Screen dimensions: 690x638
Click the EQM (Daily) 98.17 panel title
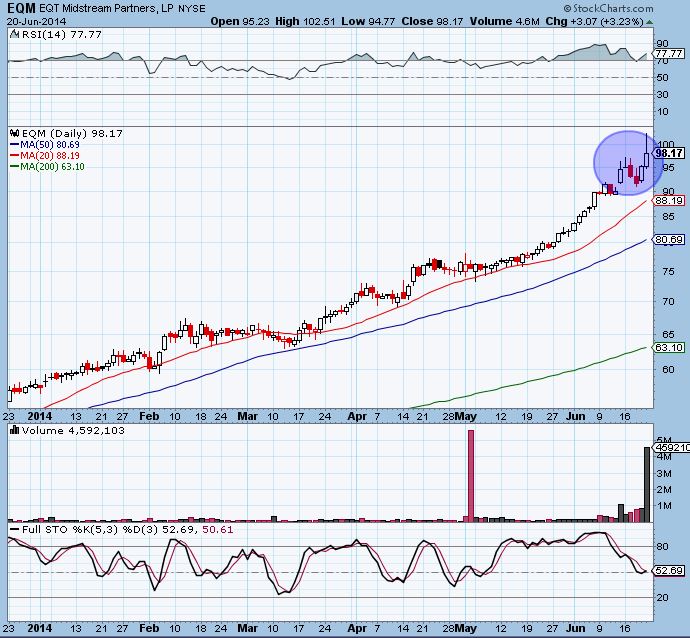coord(72,133)
